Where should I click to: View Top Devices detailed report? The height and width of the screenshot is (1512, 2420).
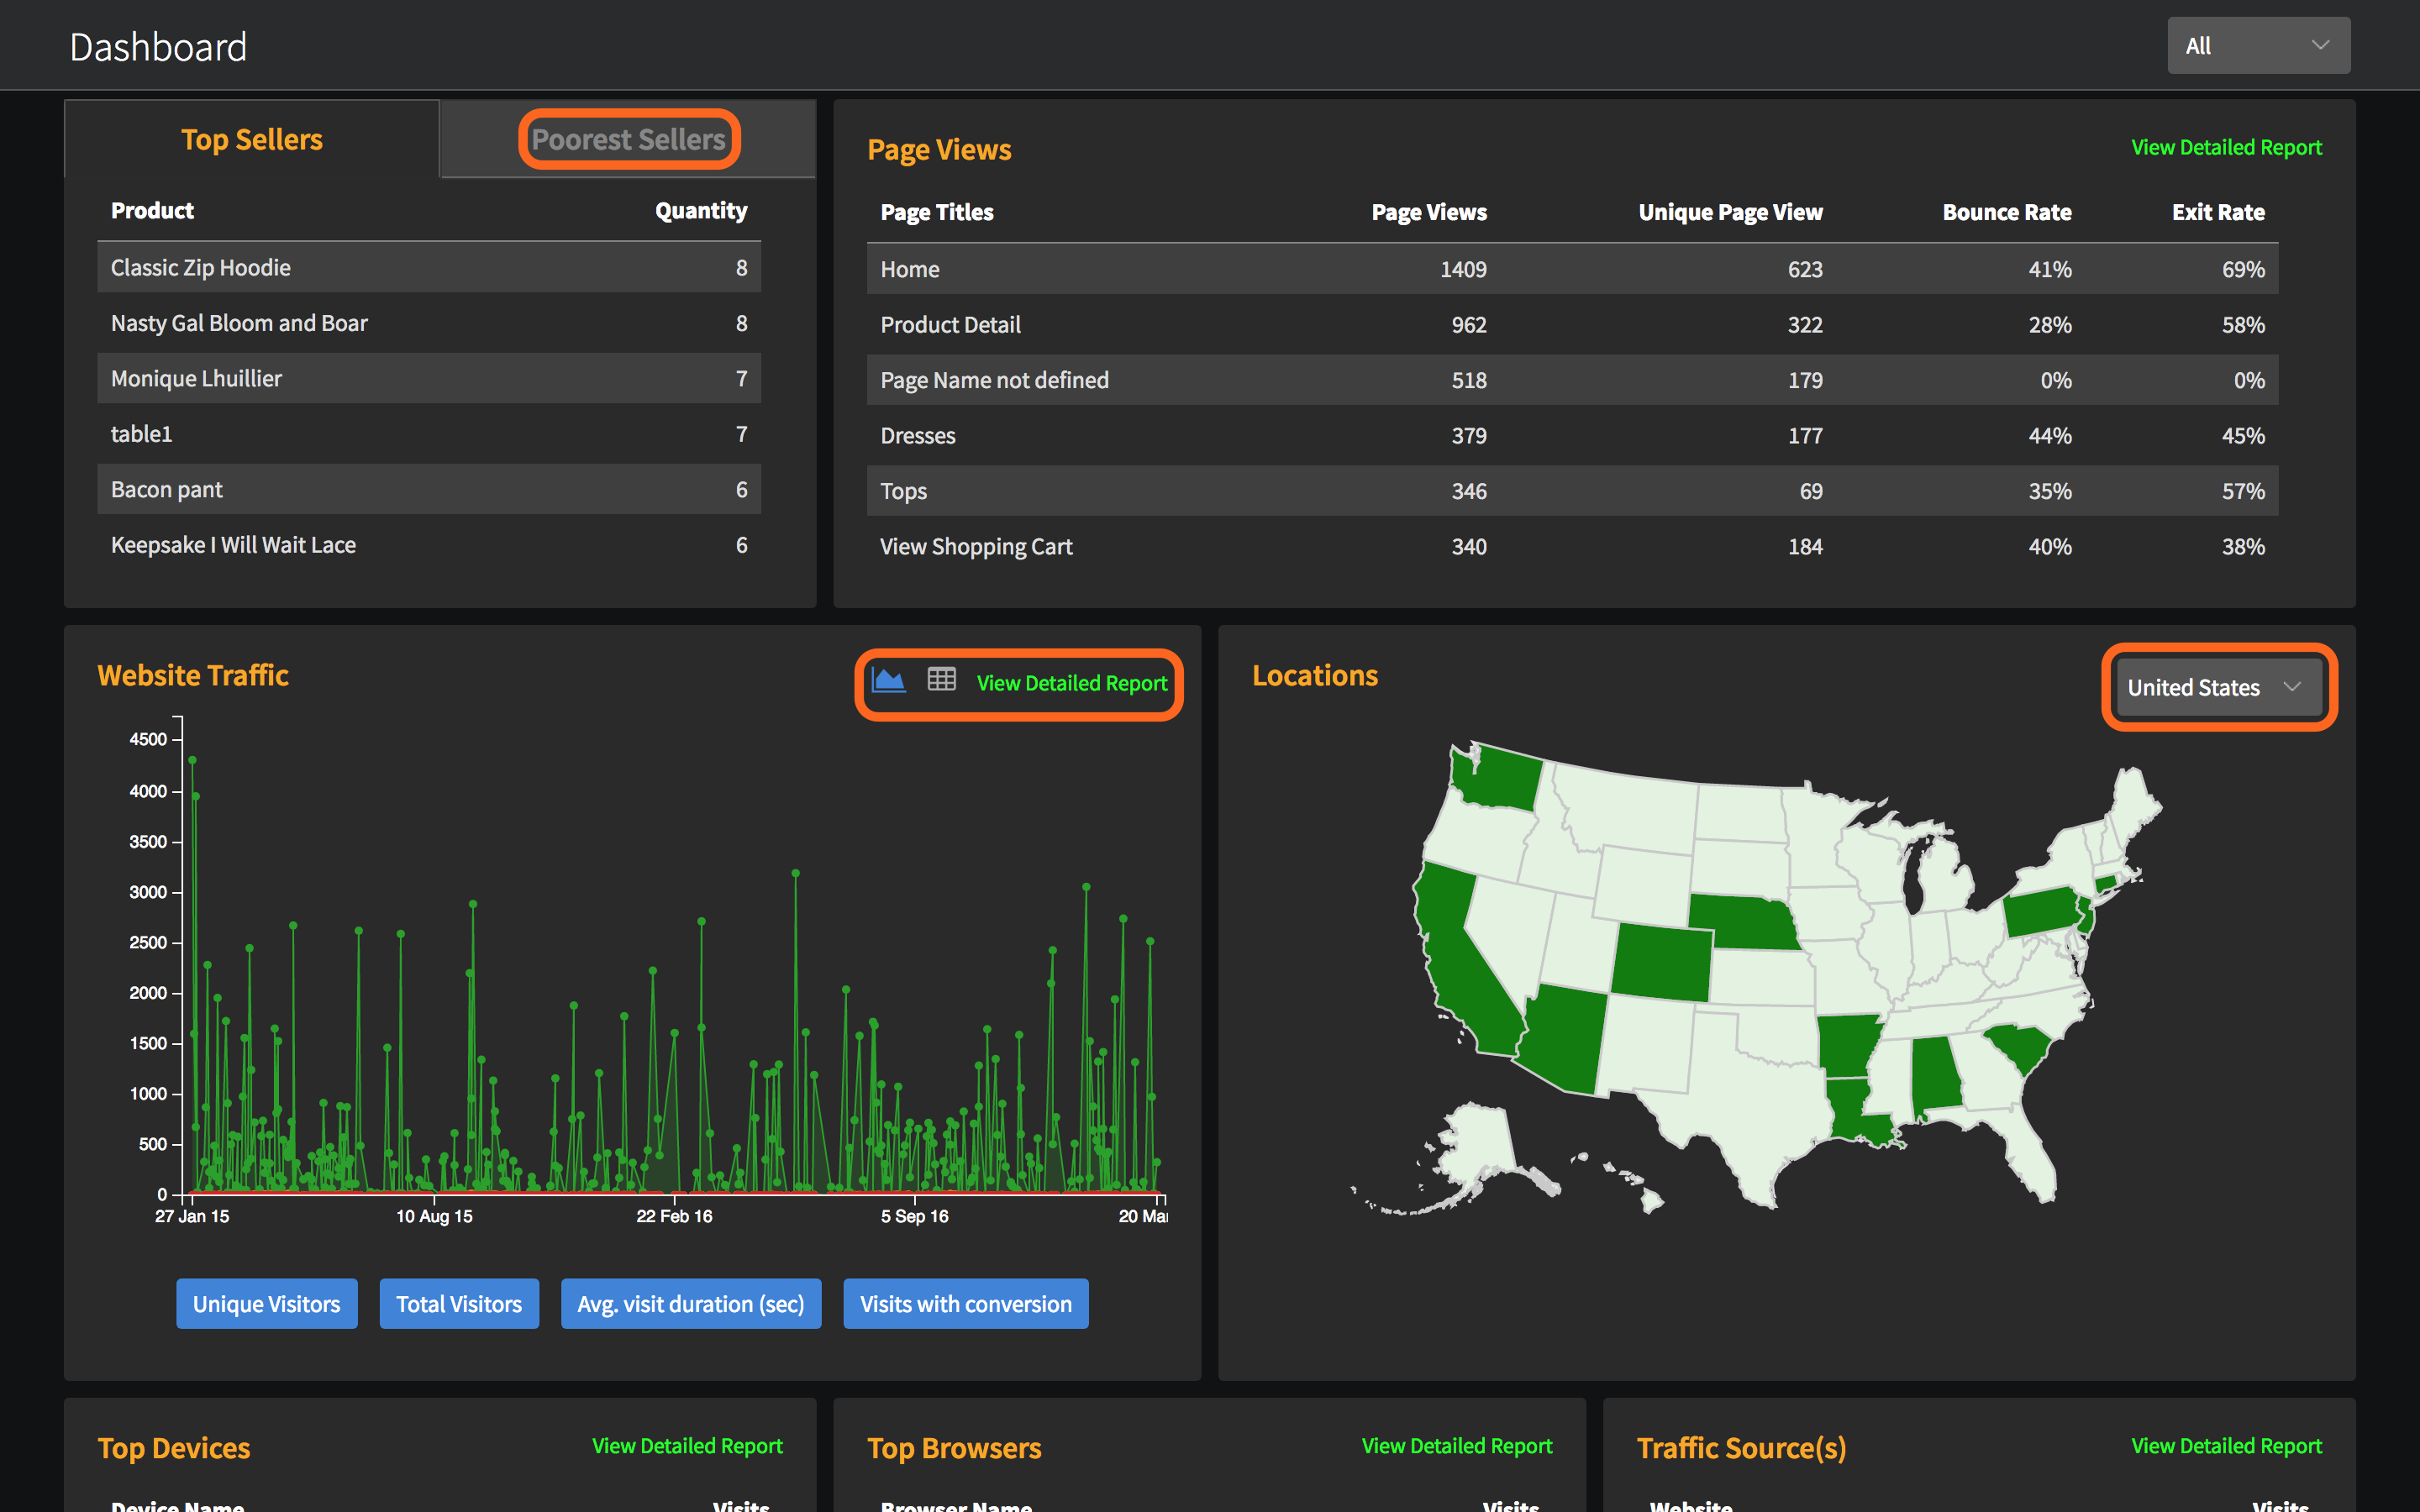tap(687, 1445)
